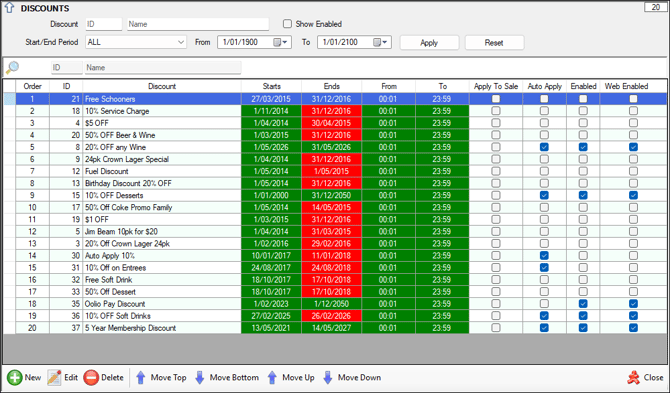Check Apply To Sale for Free Schooners
Image resolution: width=670 pixels, height=393 pixels.
(496, 99)
